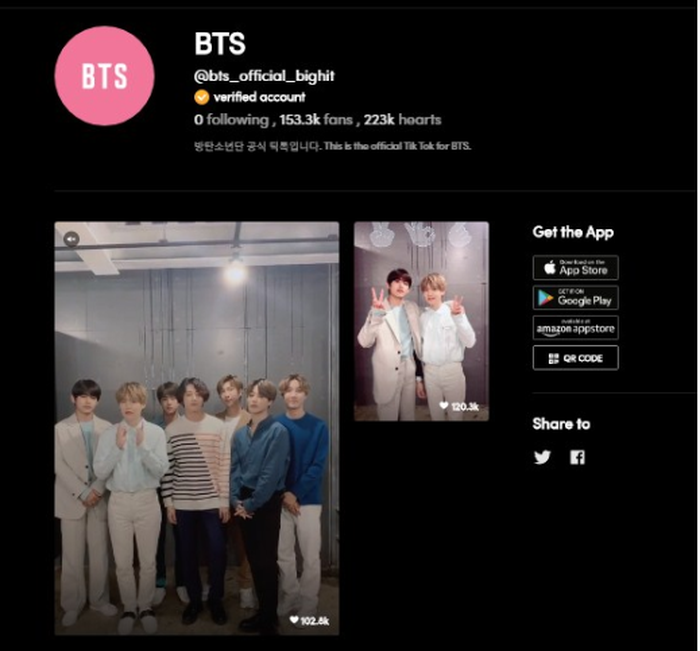The width and height of the screenshot is (700, 651).
Task: Mute the large group video
Action: point(71,239)
